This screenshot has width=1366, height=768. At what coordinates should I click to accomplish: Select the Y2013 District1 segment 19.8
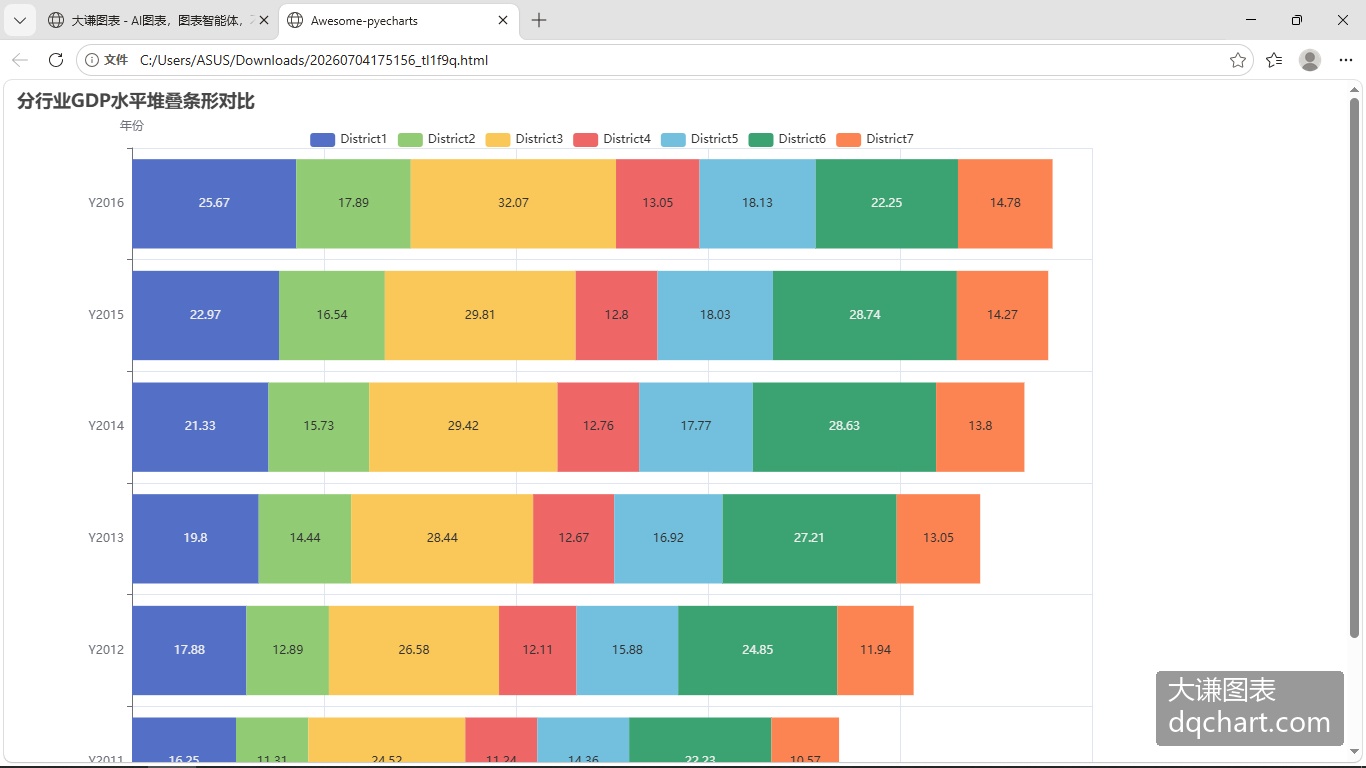(196, 539)
